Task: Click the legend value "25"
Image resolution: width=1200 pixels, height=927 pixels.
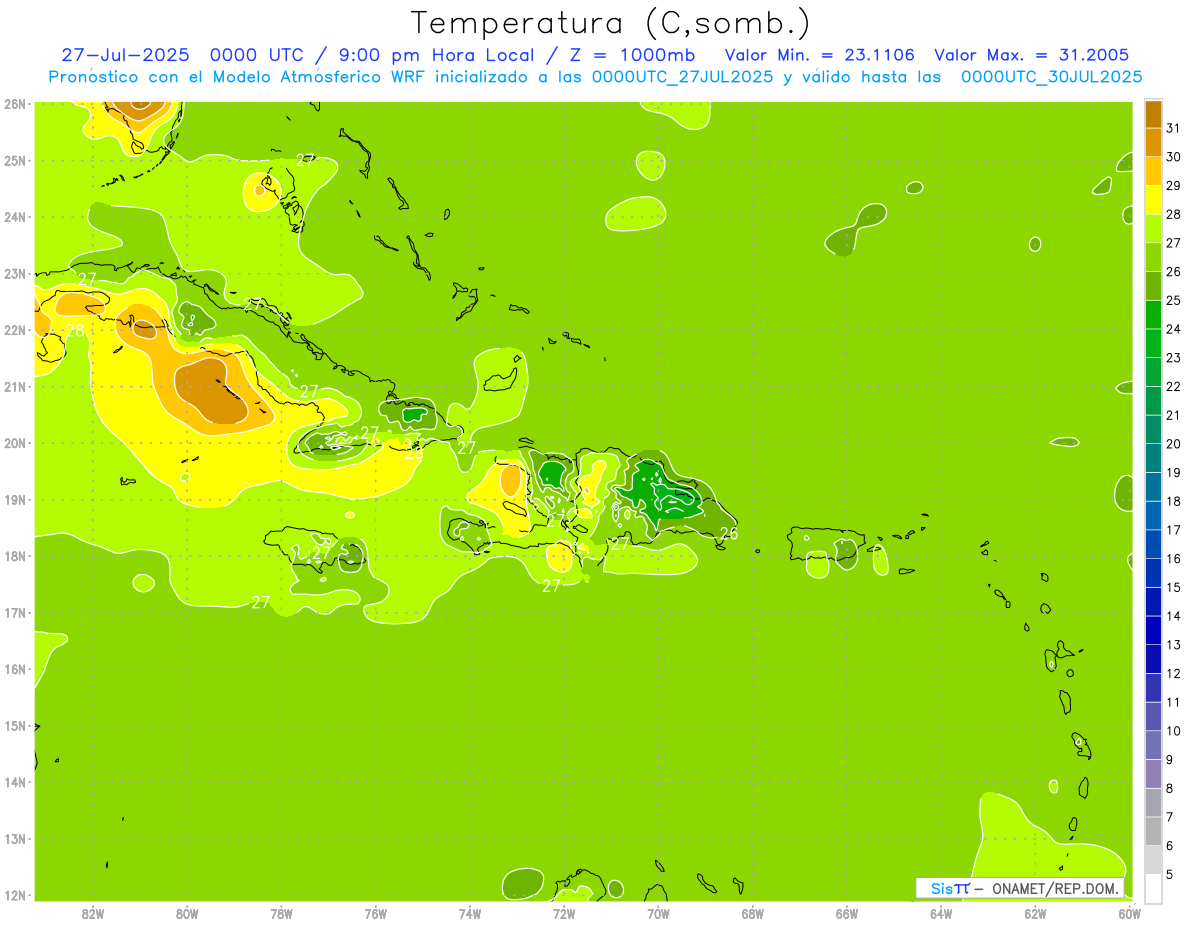Action: [1174, 300]
